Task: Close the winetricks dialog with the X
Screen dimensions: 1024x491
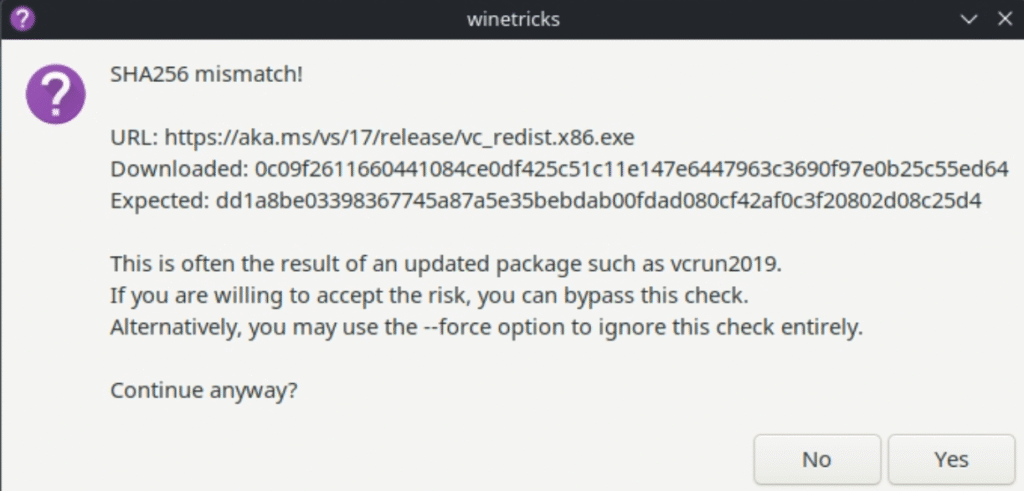Action: pos(1005,19)
